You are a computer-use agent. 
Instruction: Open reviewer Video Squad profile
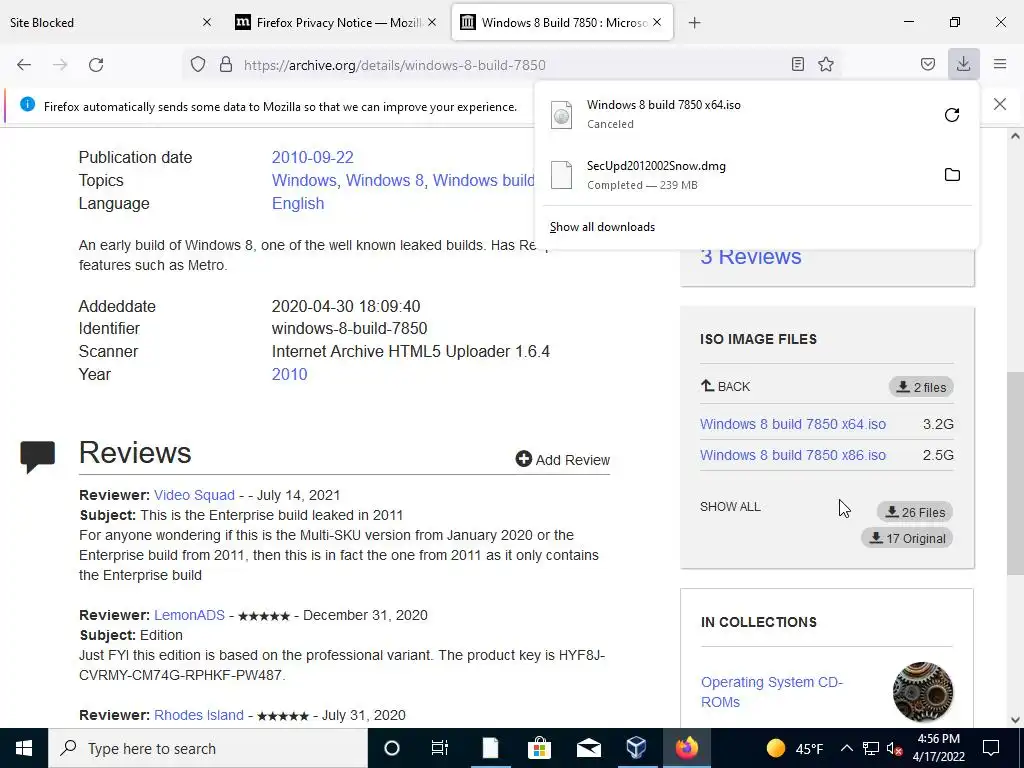point(194,495)
